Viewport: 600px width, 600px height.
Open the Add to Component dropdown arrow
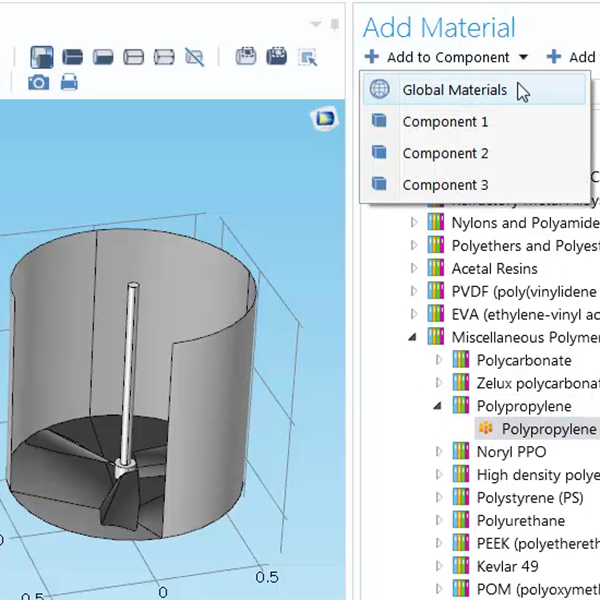point(523,58)
